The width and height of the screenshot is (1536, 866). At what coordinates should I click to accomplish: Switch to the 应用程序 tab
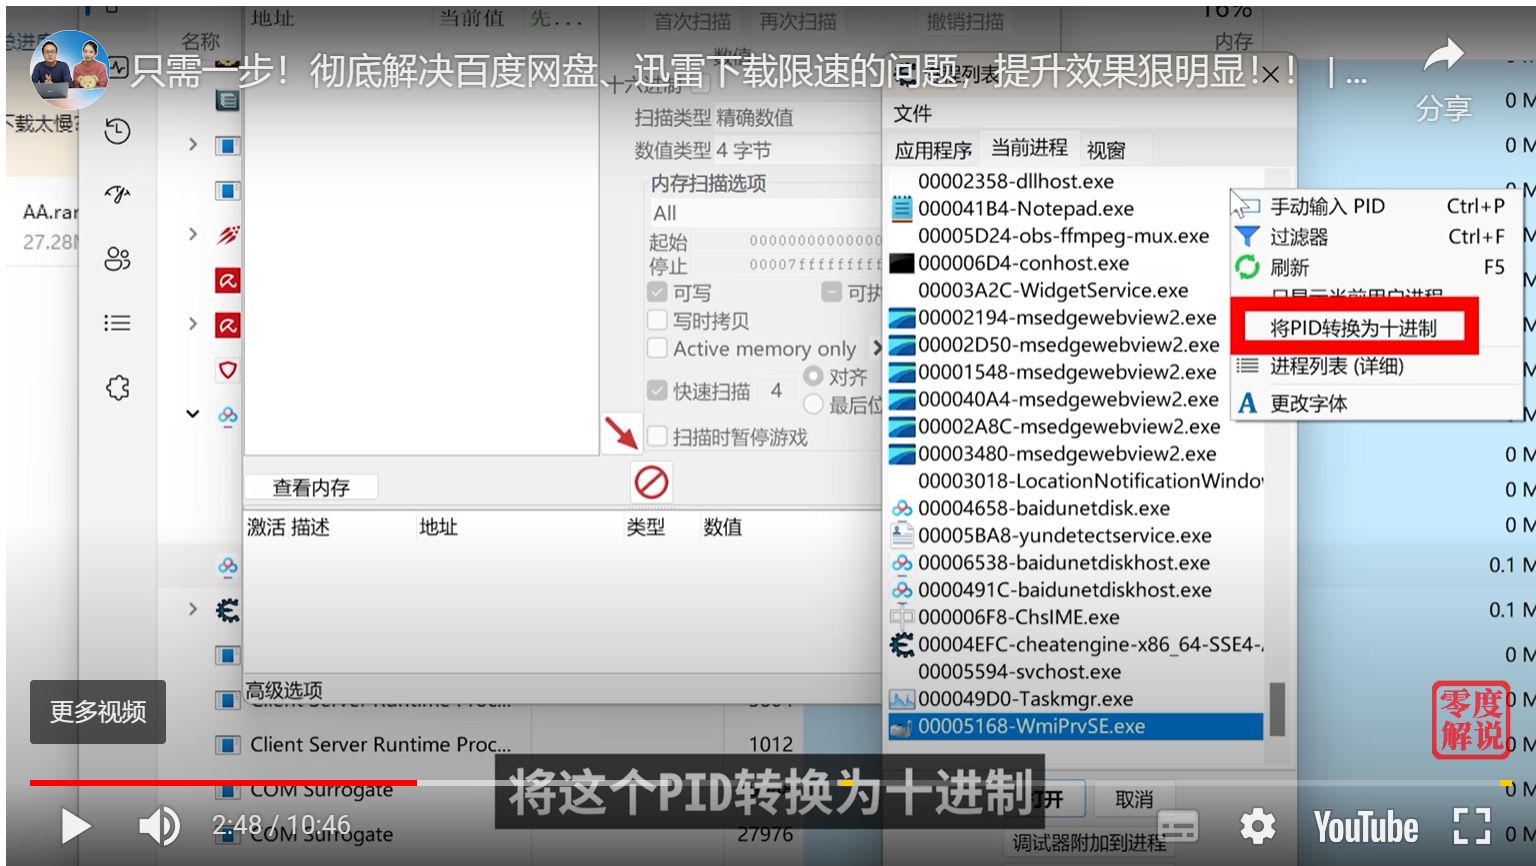[x=933, y=150]
